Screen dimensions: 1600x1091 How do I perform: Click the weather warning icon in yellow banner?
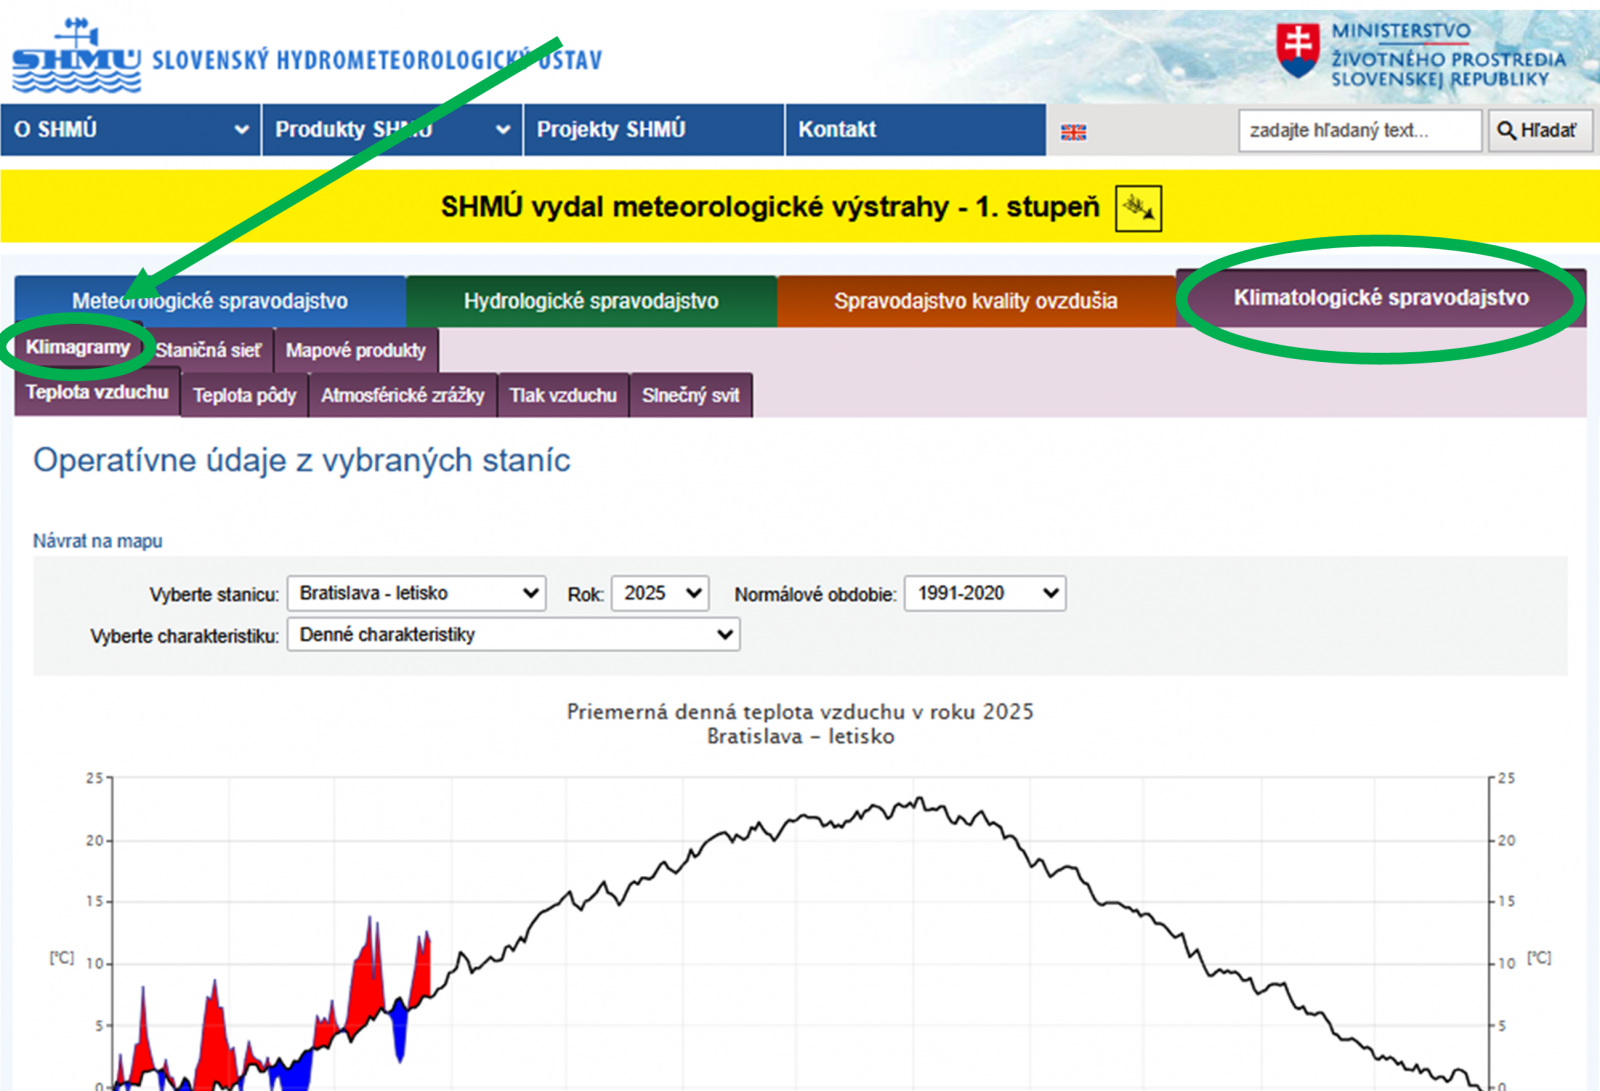tap(1138, 208)
